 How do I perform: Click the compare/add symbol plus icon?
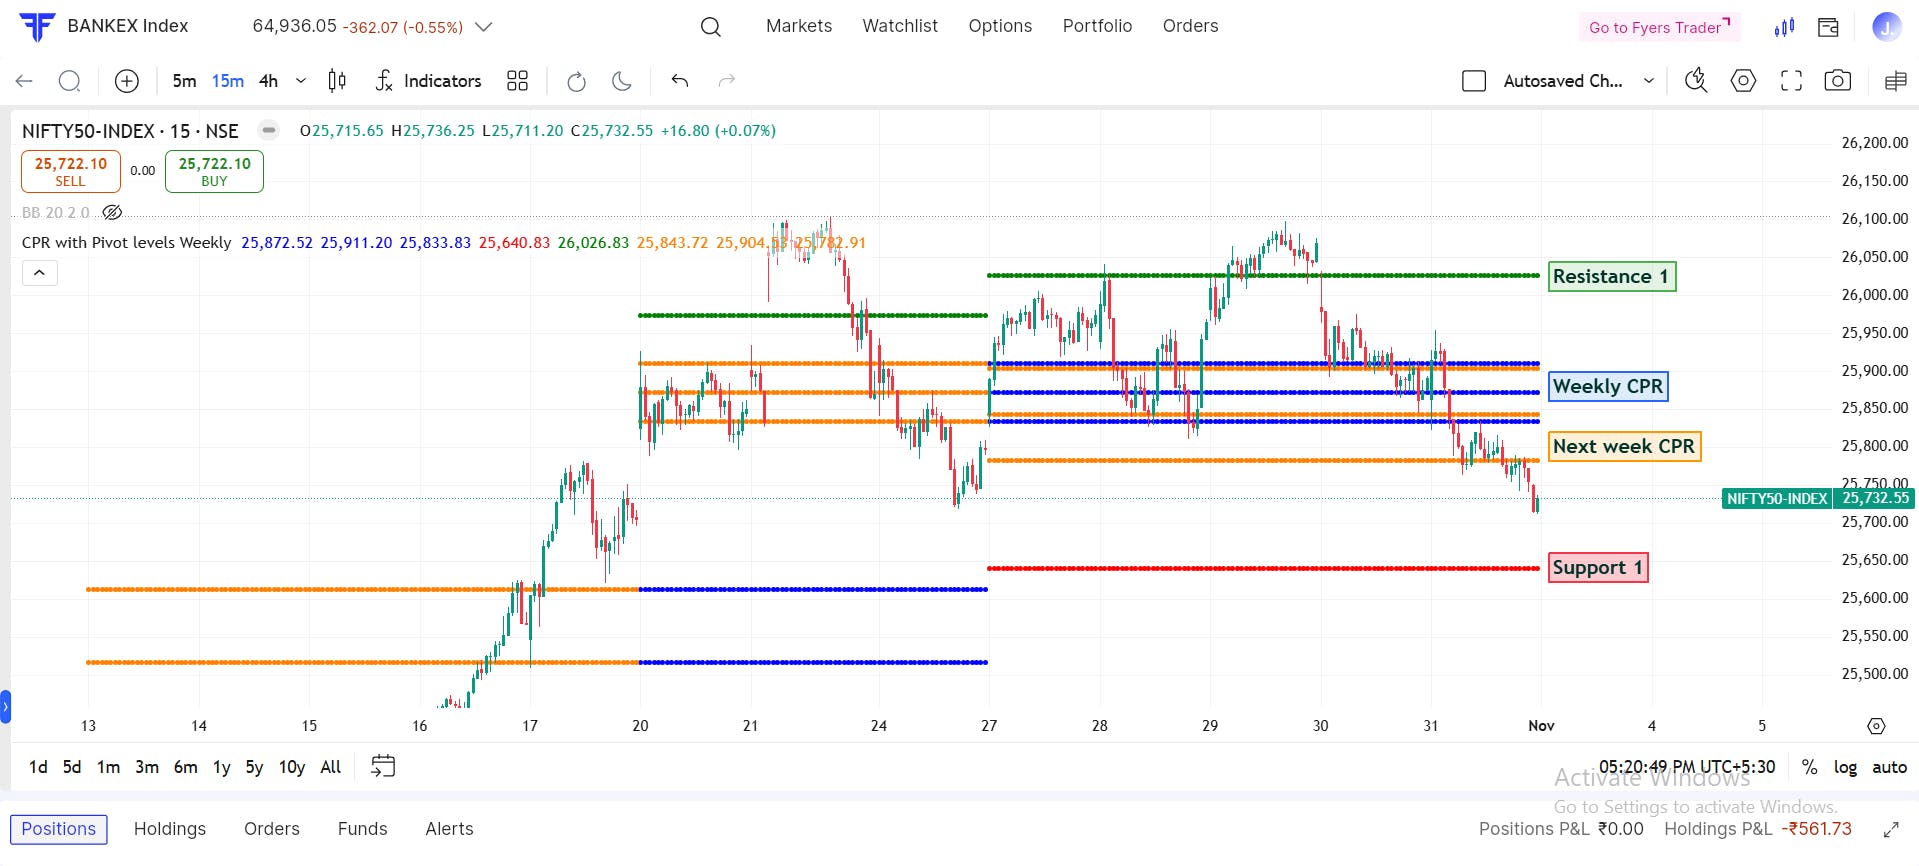tap(127, 81)
